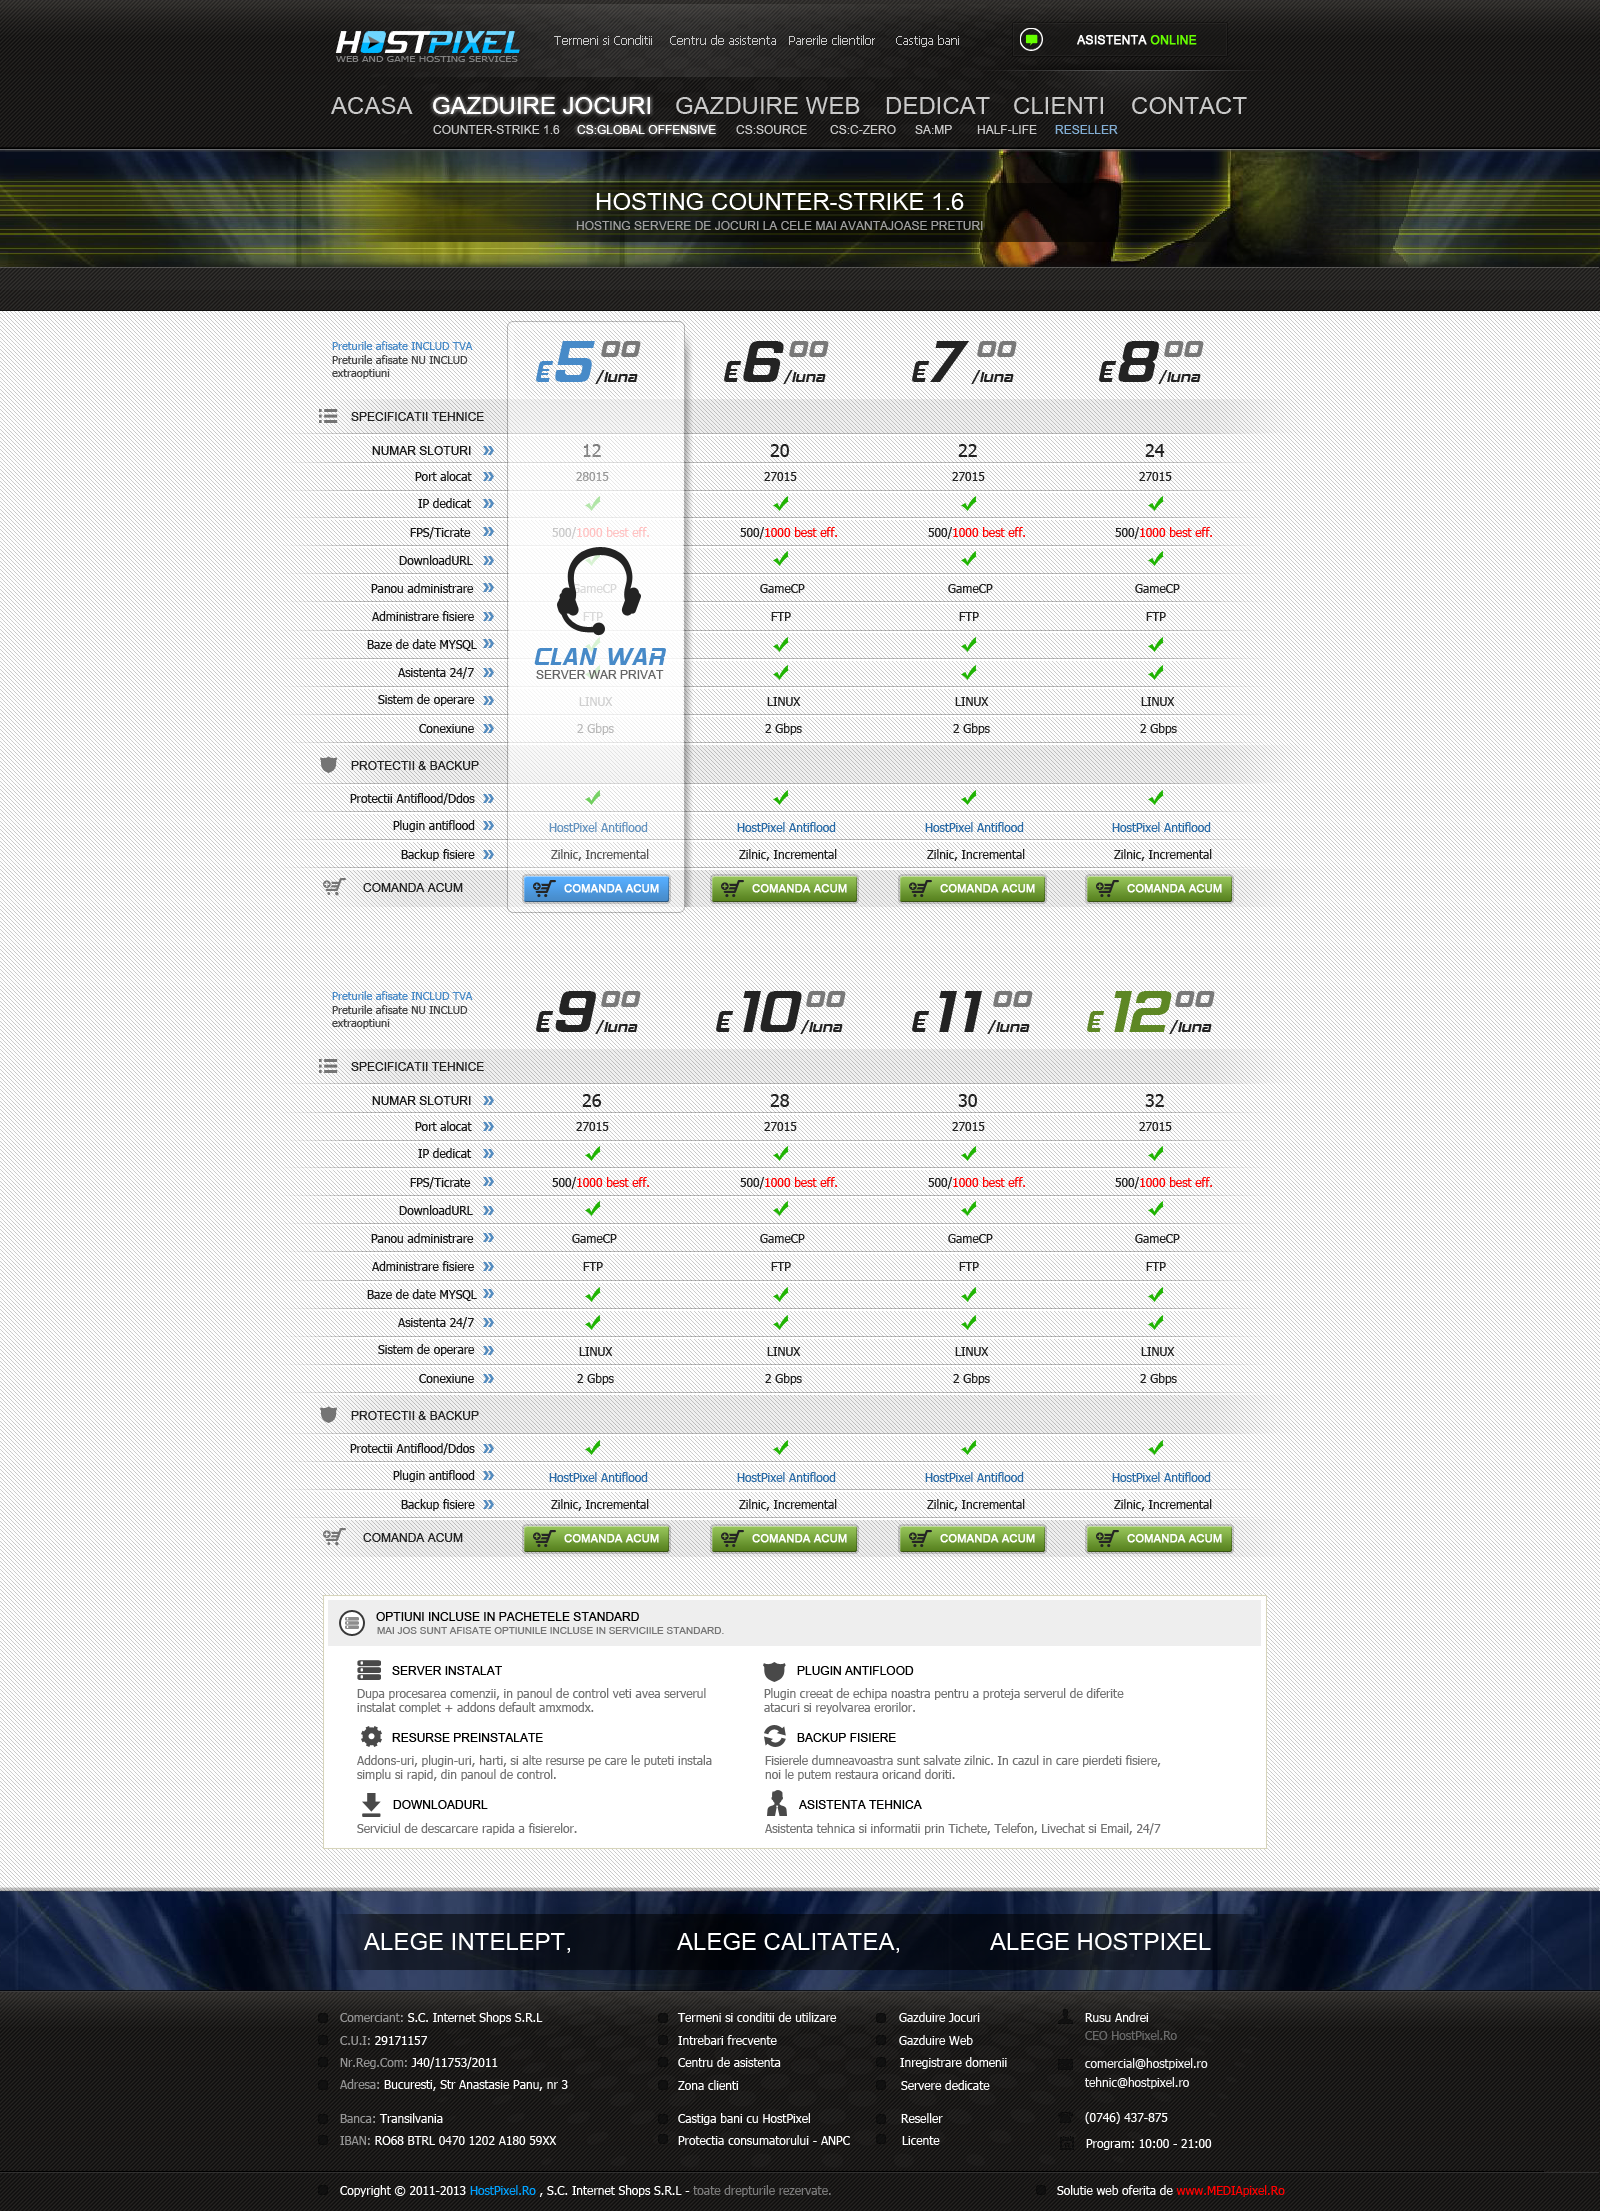Viewport: 1600px width, 2211px height.
Task: Open footer Servere dedicate link
Action: click(x=945, y=2085)
